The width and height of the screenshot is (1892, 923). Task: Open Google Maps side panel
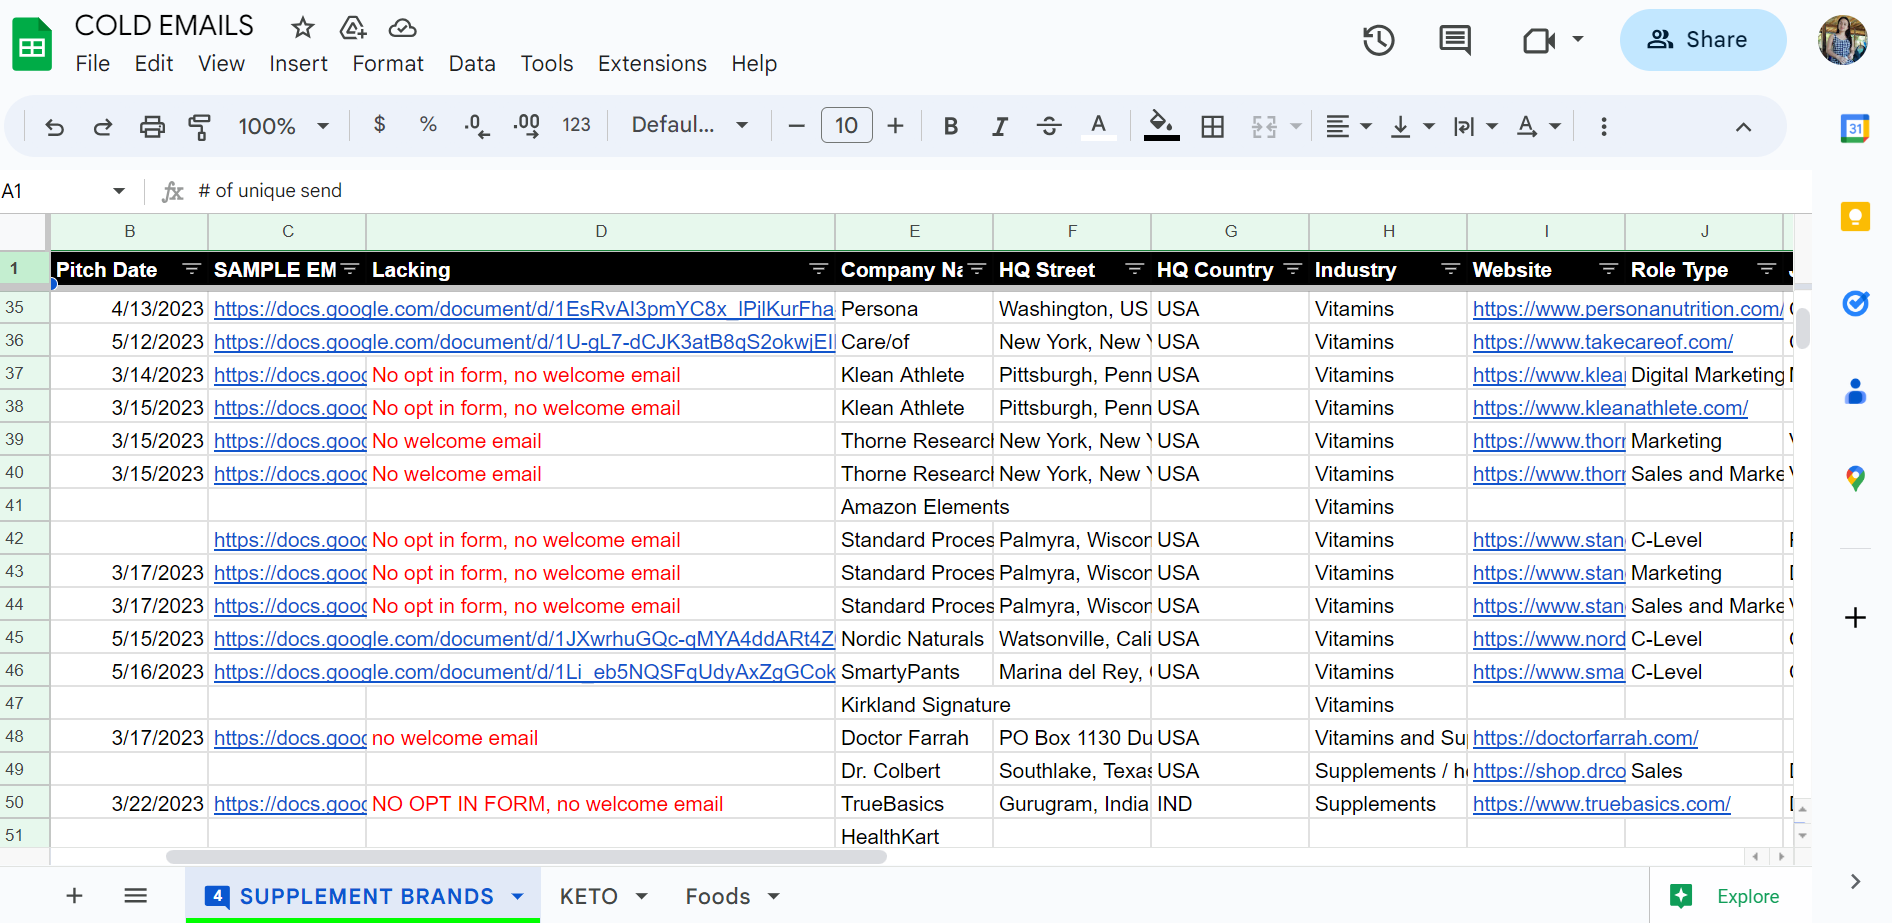[x=1855, y=479]
